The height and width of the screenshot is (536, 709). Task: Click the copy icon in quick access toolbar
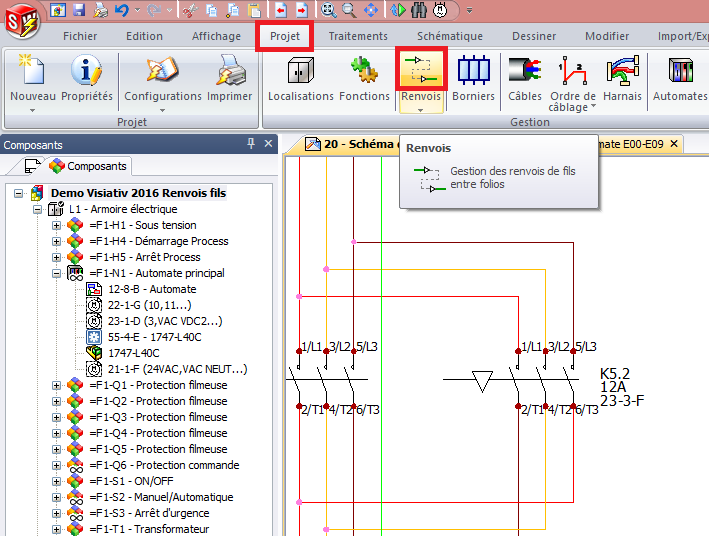tap(211, 10)
